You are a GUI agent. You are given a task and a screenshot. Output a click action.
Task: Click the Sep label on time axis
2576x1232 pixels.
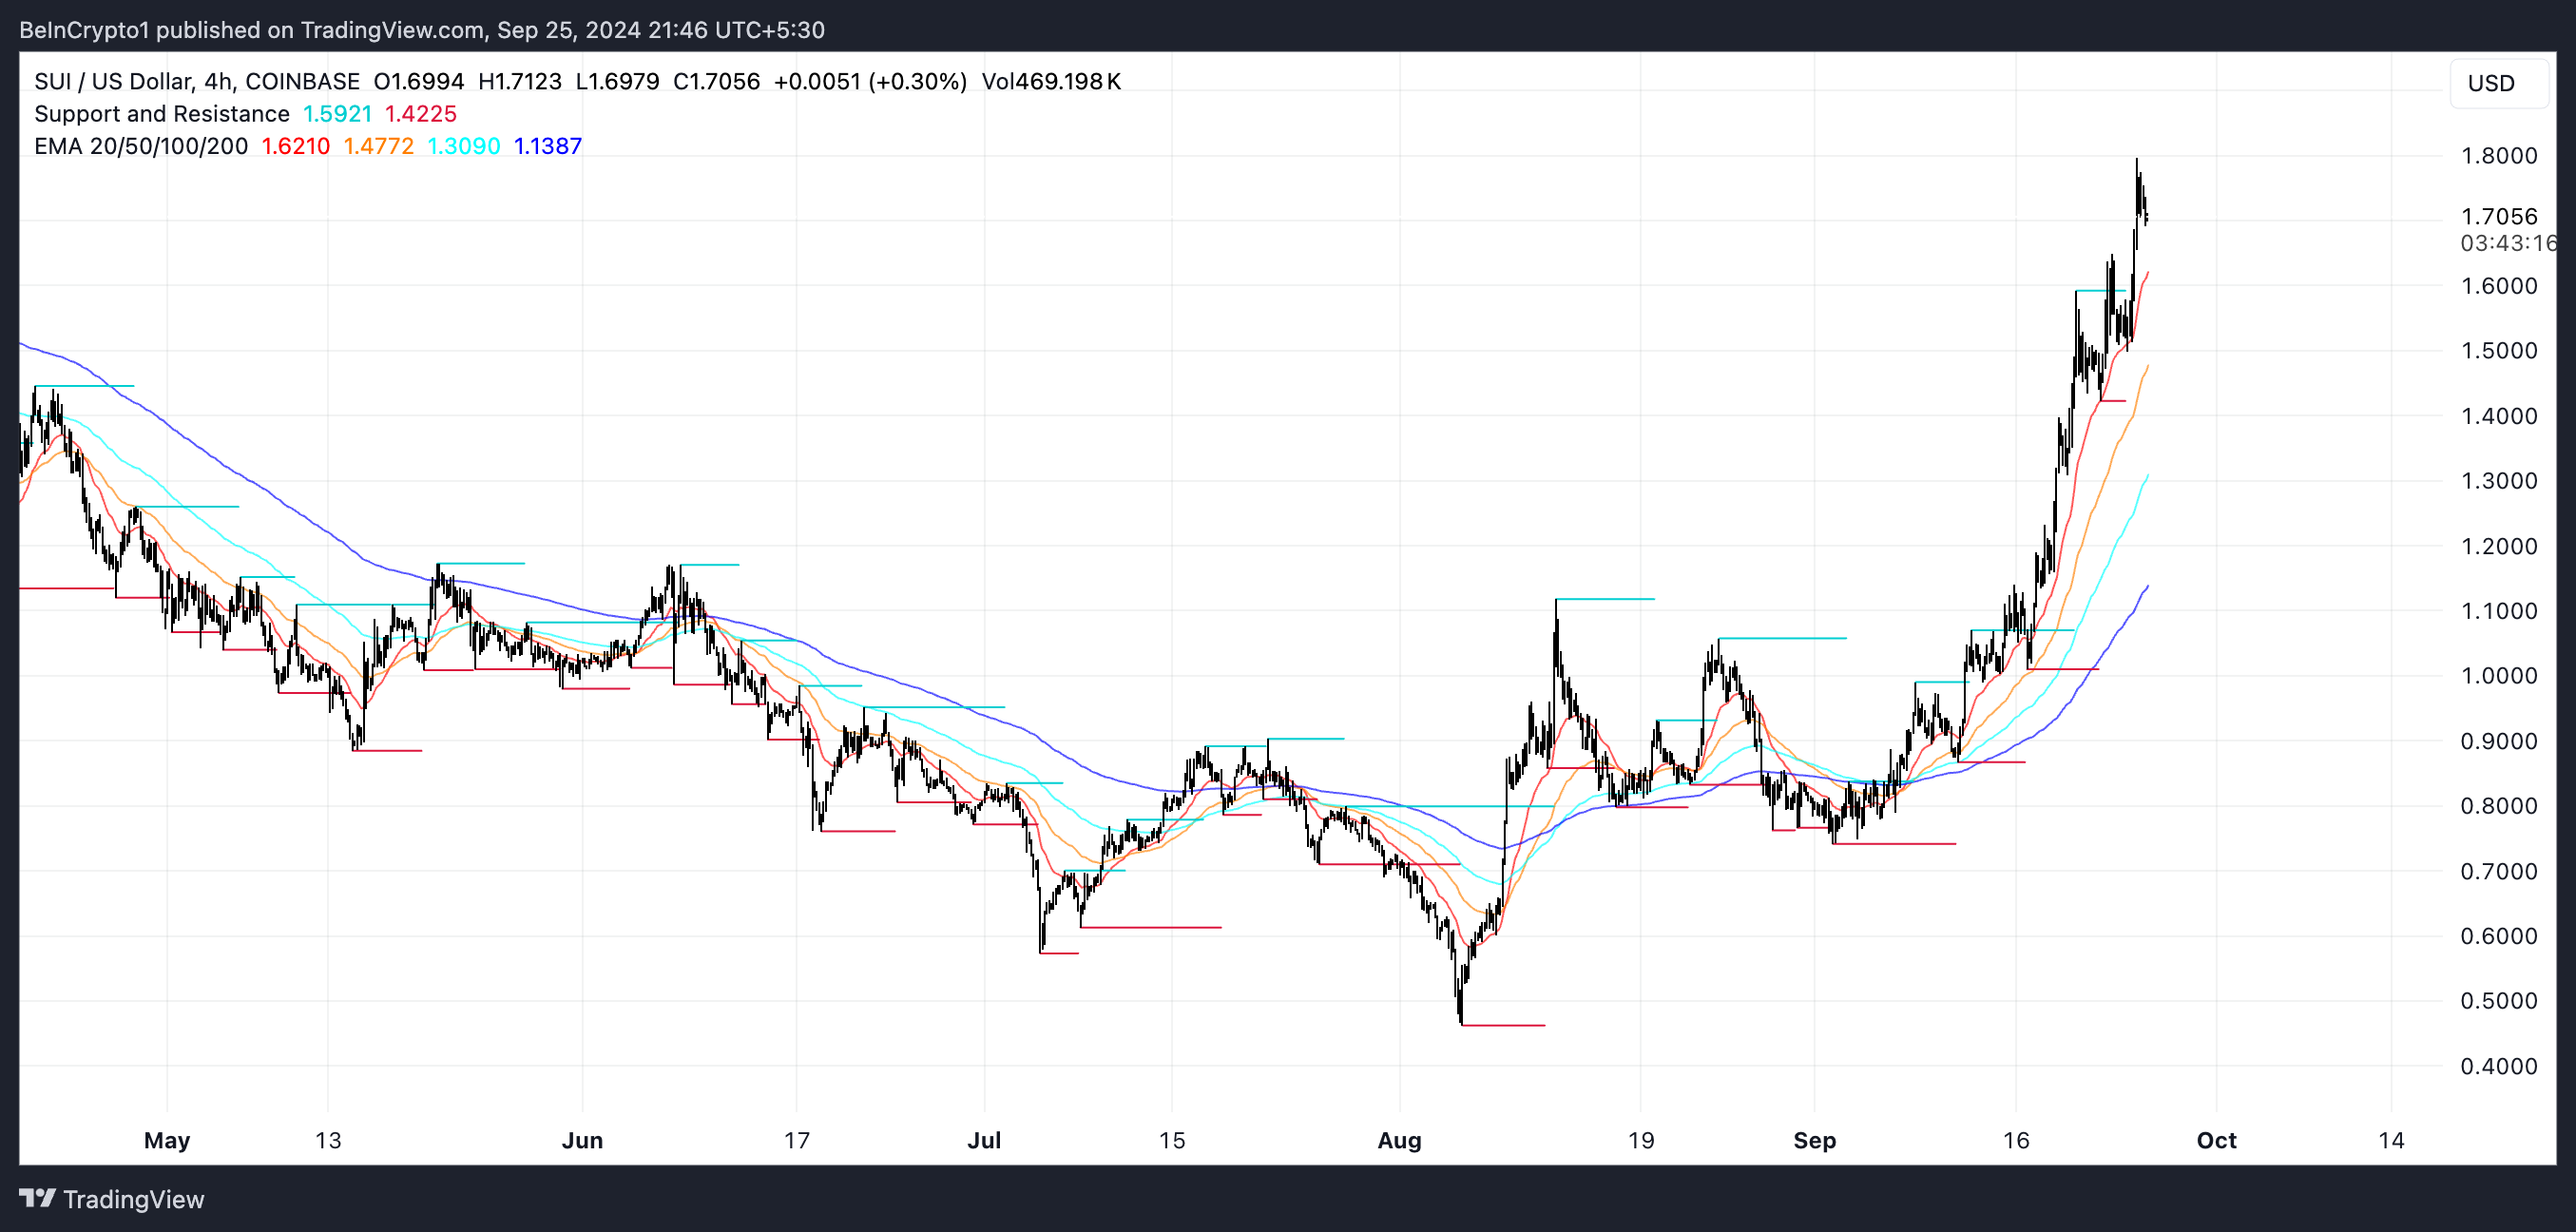coord(1814,1140)
